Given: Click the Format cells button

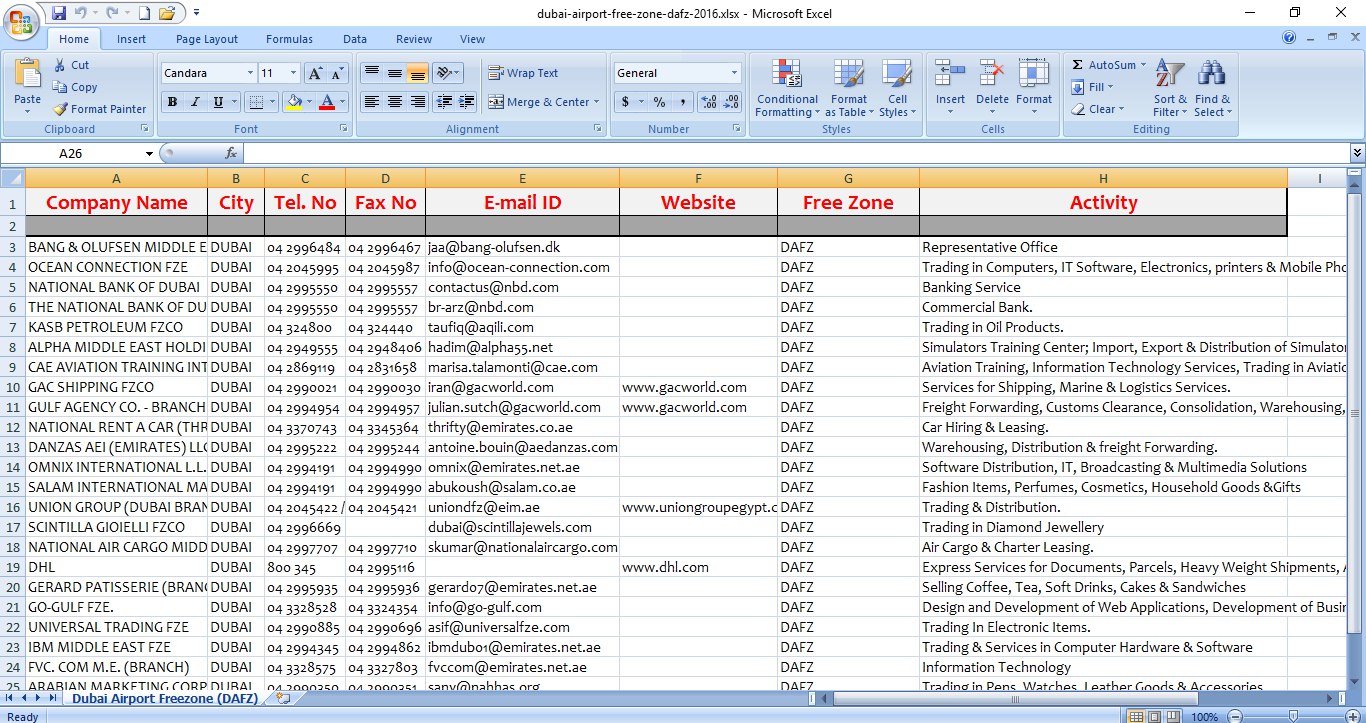Looking at the screenshot, I should (x=1034, y=88).
